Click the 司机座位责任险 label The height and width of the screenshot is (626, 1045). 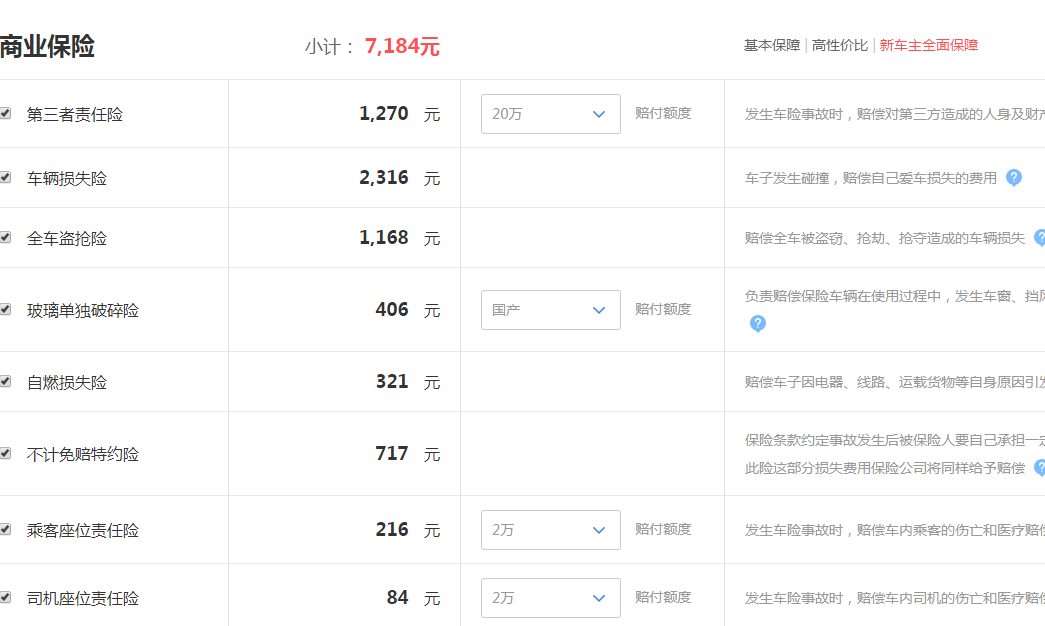(x=83, y=599)
